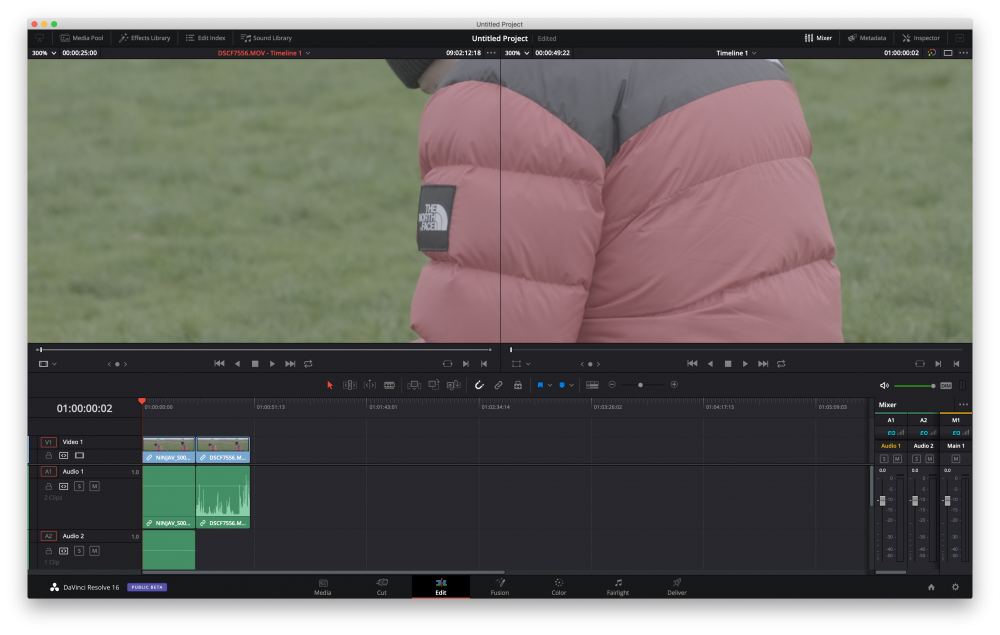
Task: Switch to the Color page tab
Action: (x=559, y=586)
